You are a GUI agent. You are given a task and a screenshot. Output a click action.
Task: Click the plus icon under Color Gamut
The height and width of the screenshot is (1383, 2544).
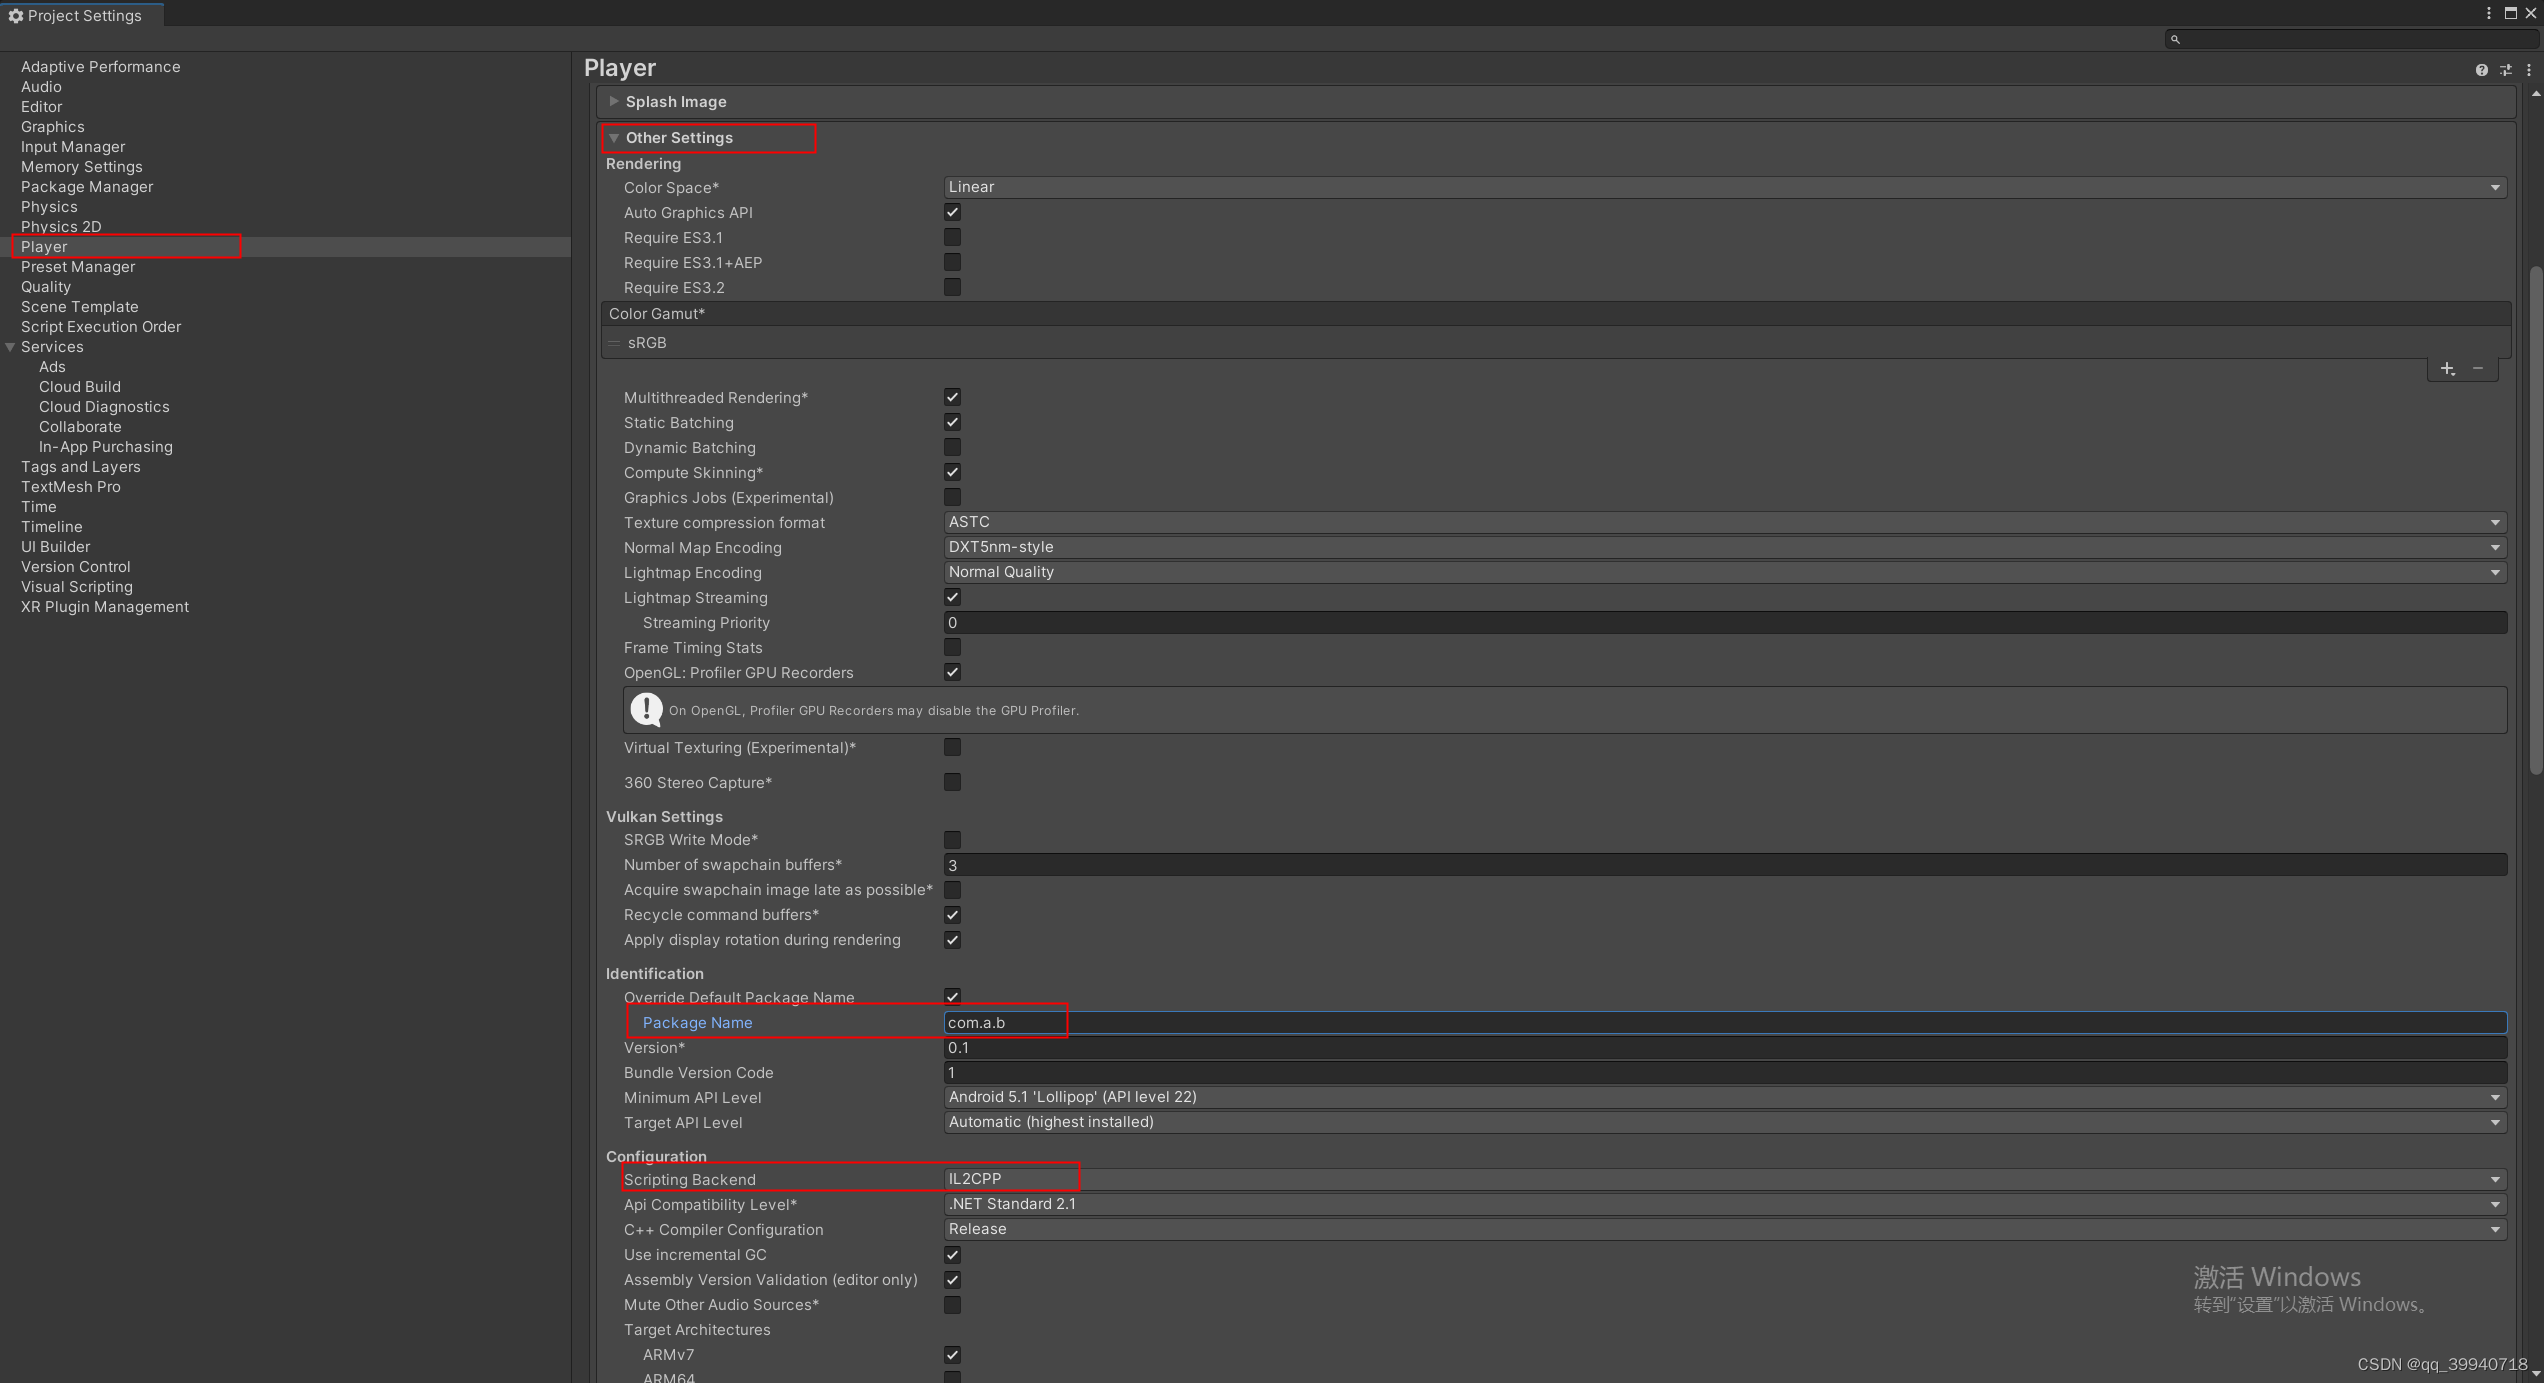click(x=2447, y=369)
